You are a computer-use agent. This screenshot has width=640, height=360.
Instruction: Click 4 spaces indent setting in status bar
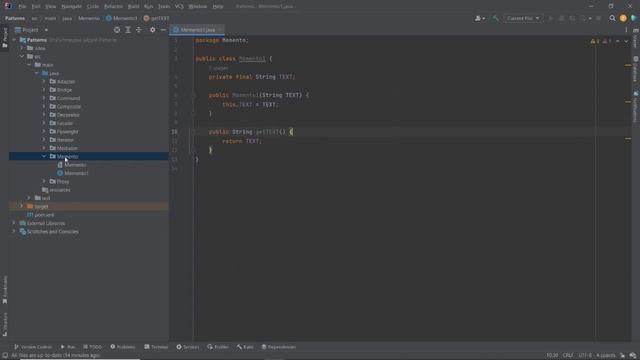pyautogui.click(x=606, y=356)
